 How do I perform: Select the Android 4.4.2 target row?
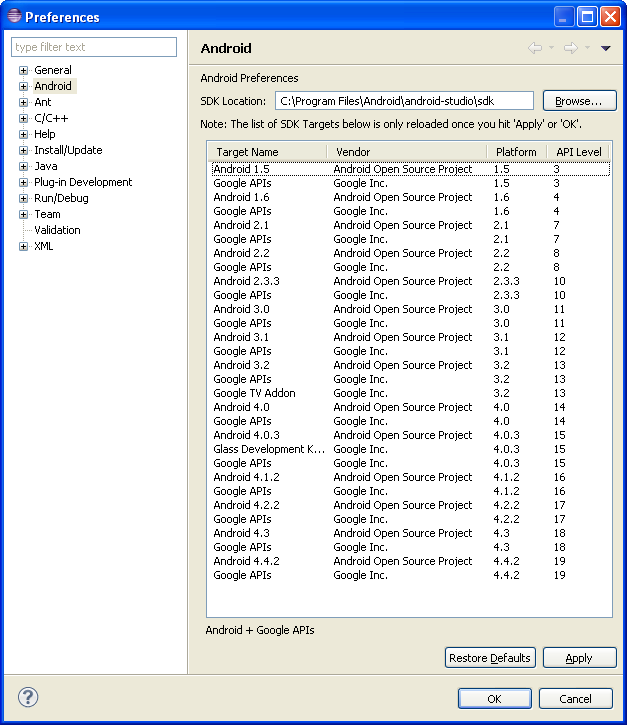pyautogui.click(x=411, y=561)
